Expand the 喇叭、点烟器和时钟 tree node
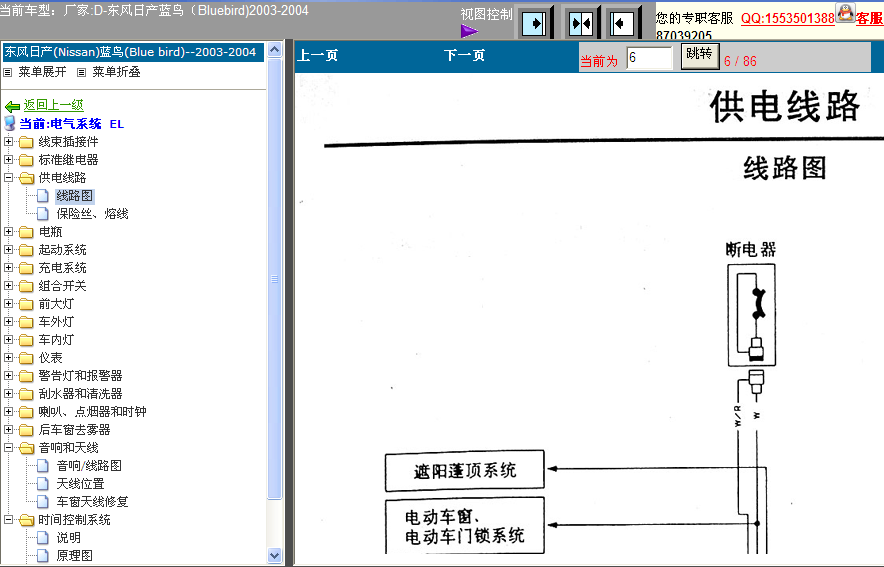This screenshot has height=567, width=884. (x=8, y=411)
